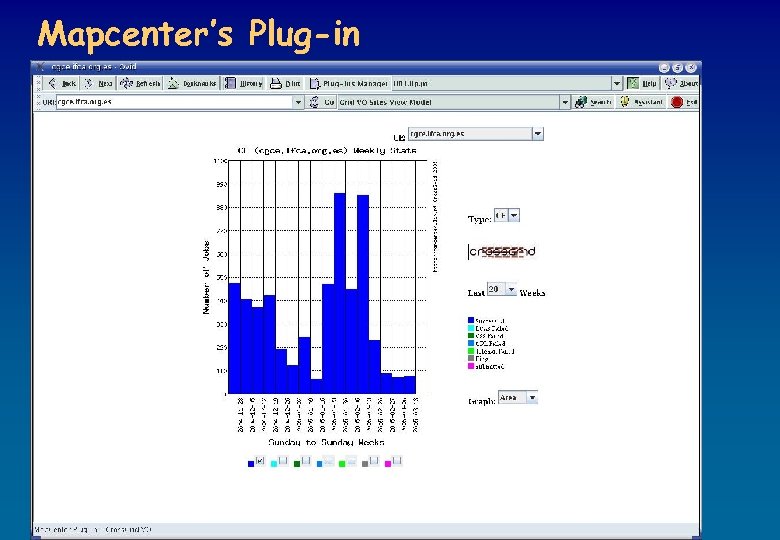Click the 'Number of Jobs' axis label
Image resolution: width=780 pixels, height=540 pixels.
206,277
